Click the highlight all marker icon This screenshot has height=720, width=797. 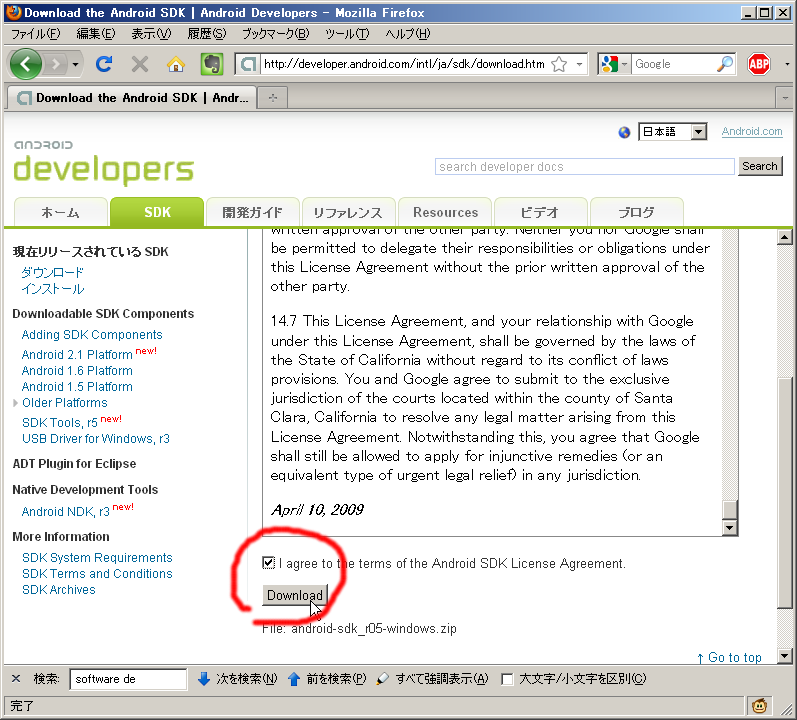[x=383, y=679]
